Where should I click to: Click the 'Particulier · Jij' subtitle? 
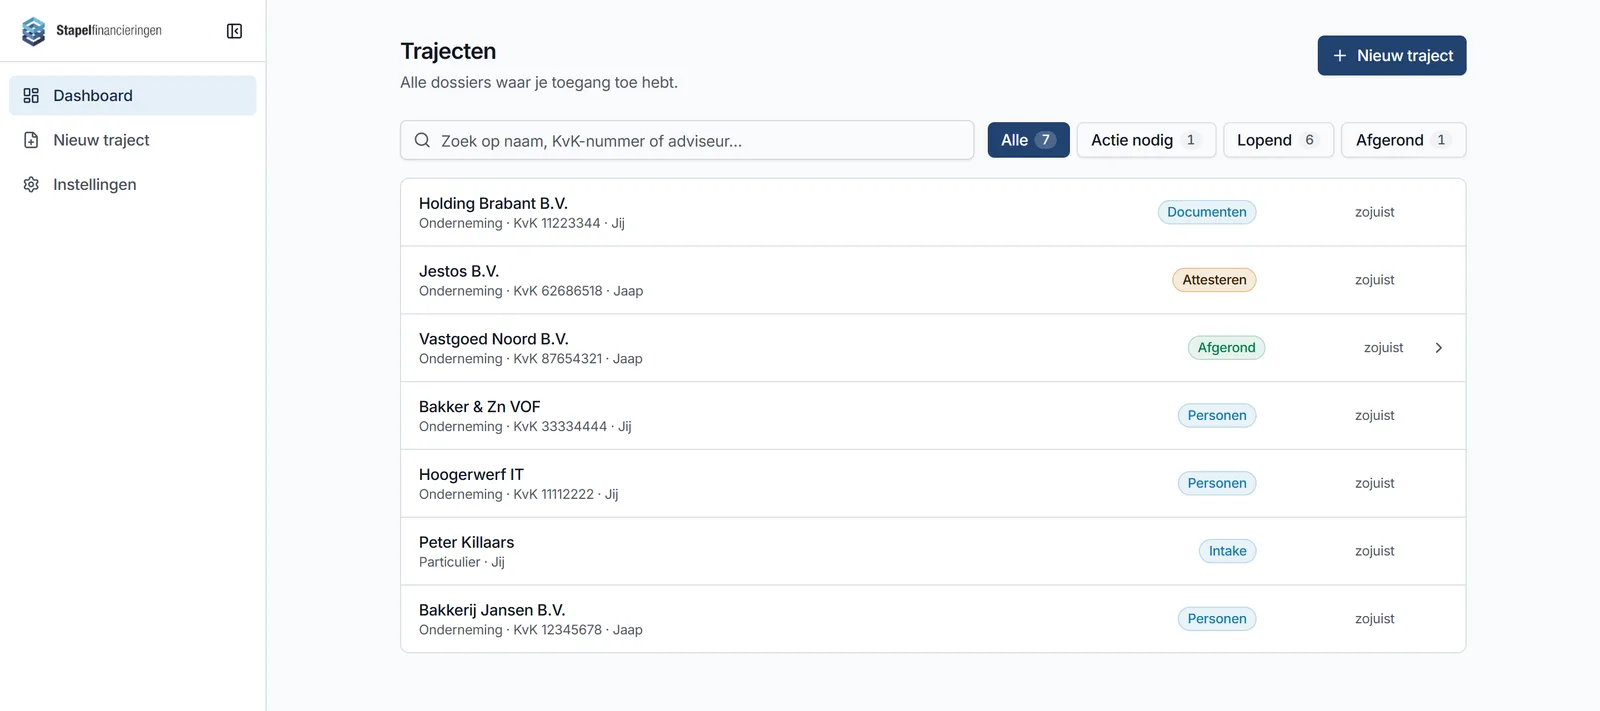[x=462, y=562]
